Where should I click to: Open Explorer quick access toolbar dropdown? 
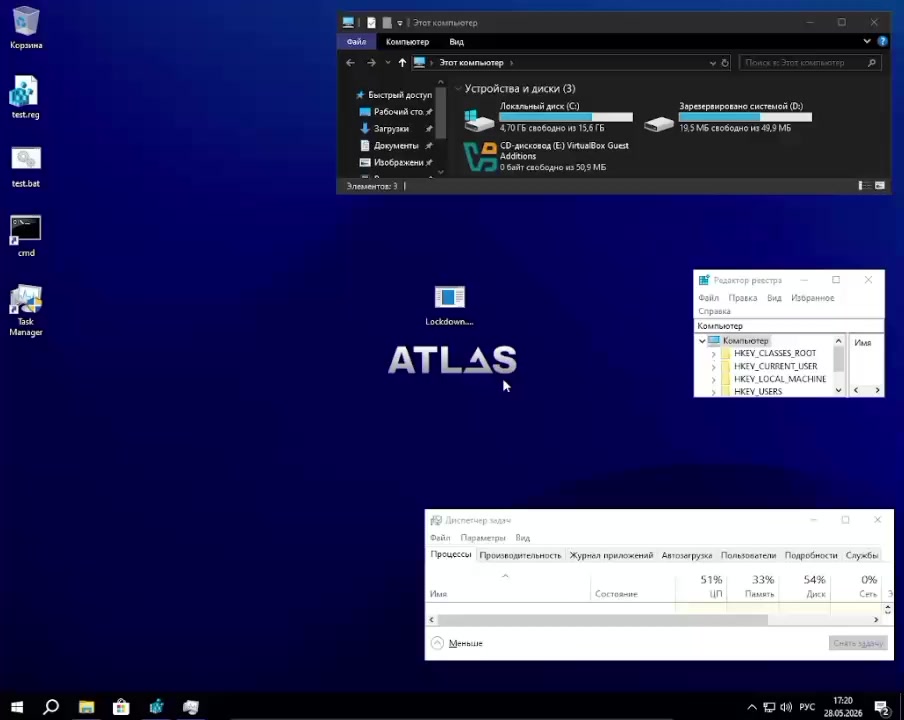tap(400, 23)
